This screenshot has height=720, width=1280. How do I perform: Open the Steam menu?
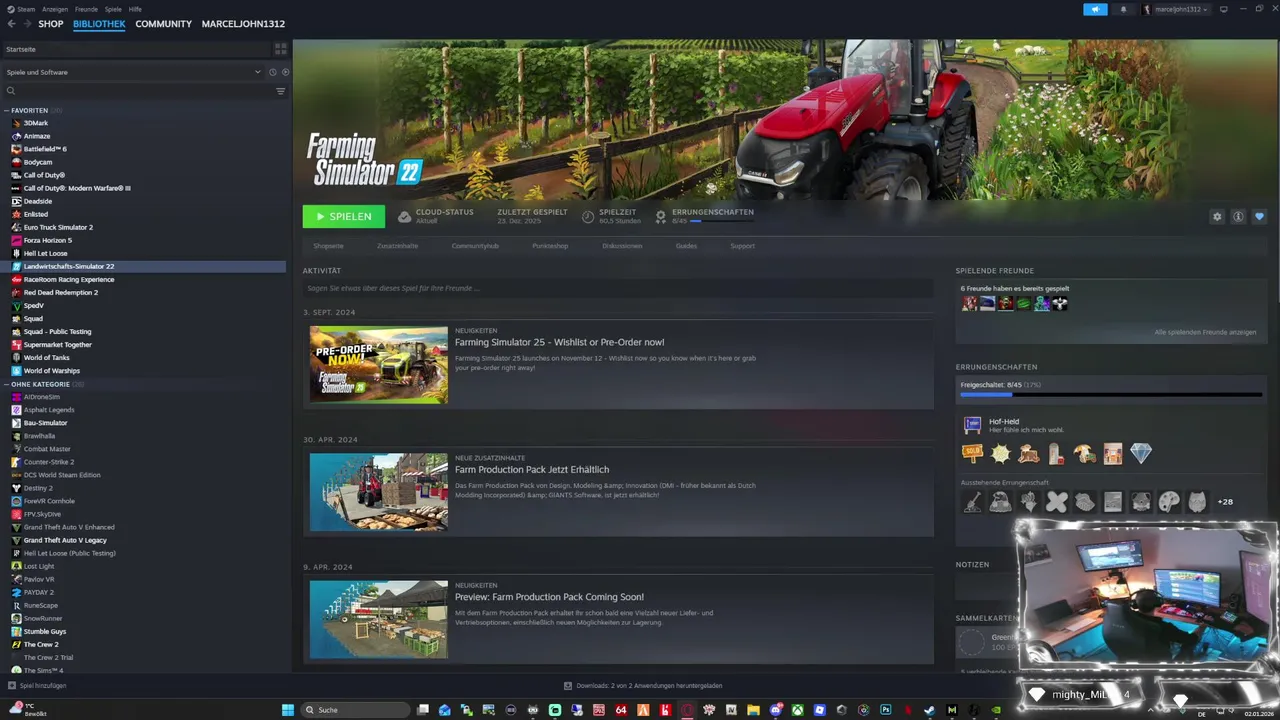(x=26, y=9)
